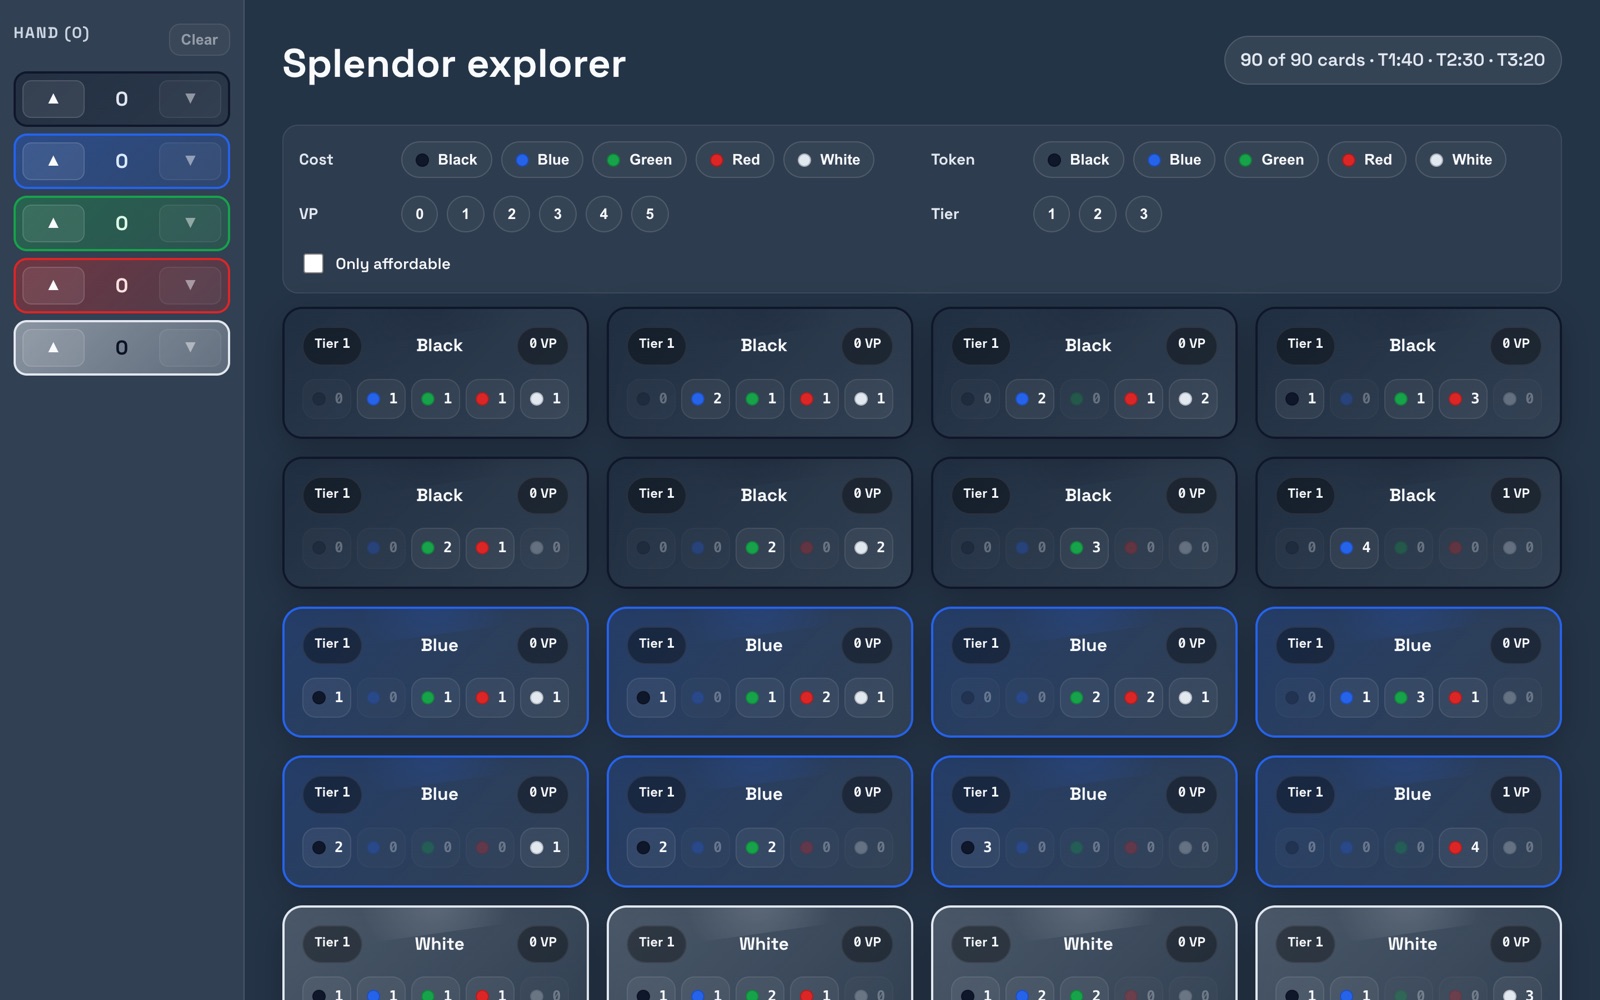Open Blue card costing 1 blue 3 green 1 red

1409,672
